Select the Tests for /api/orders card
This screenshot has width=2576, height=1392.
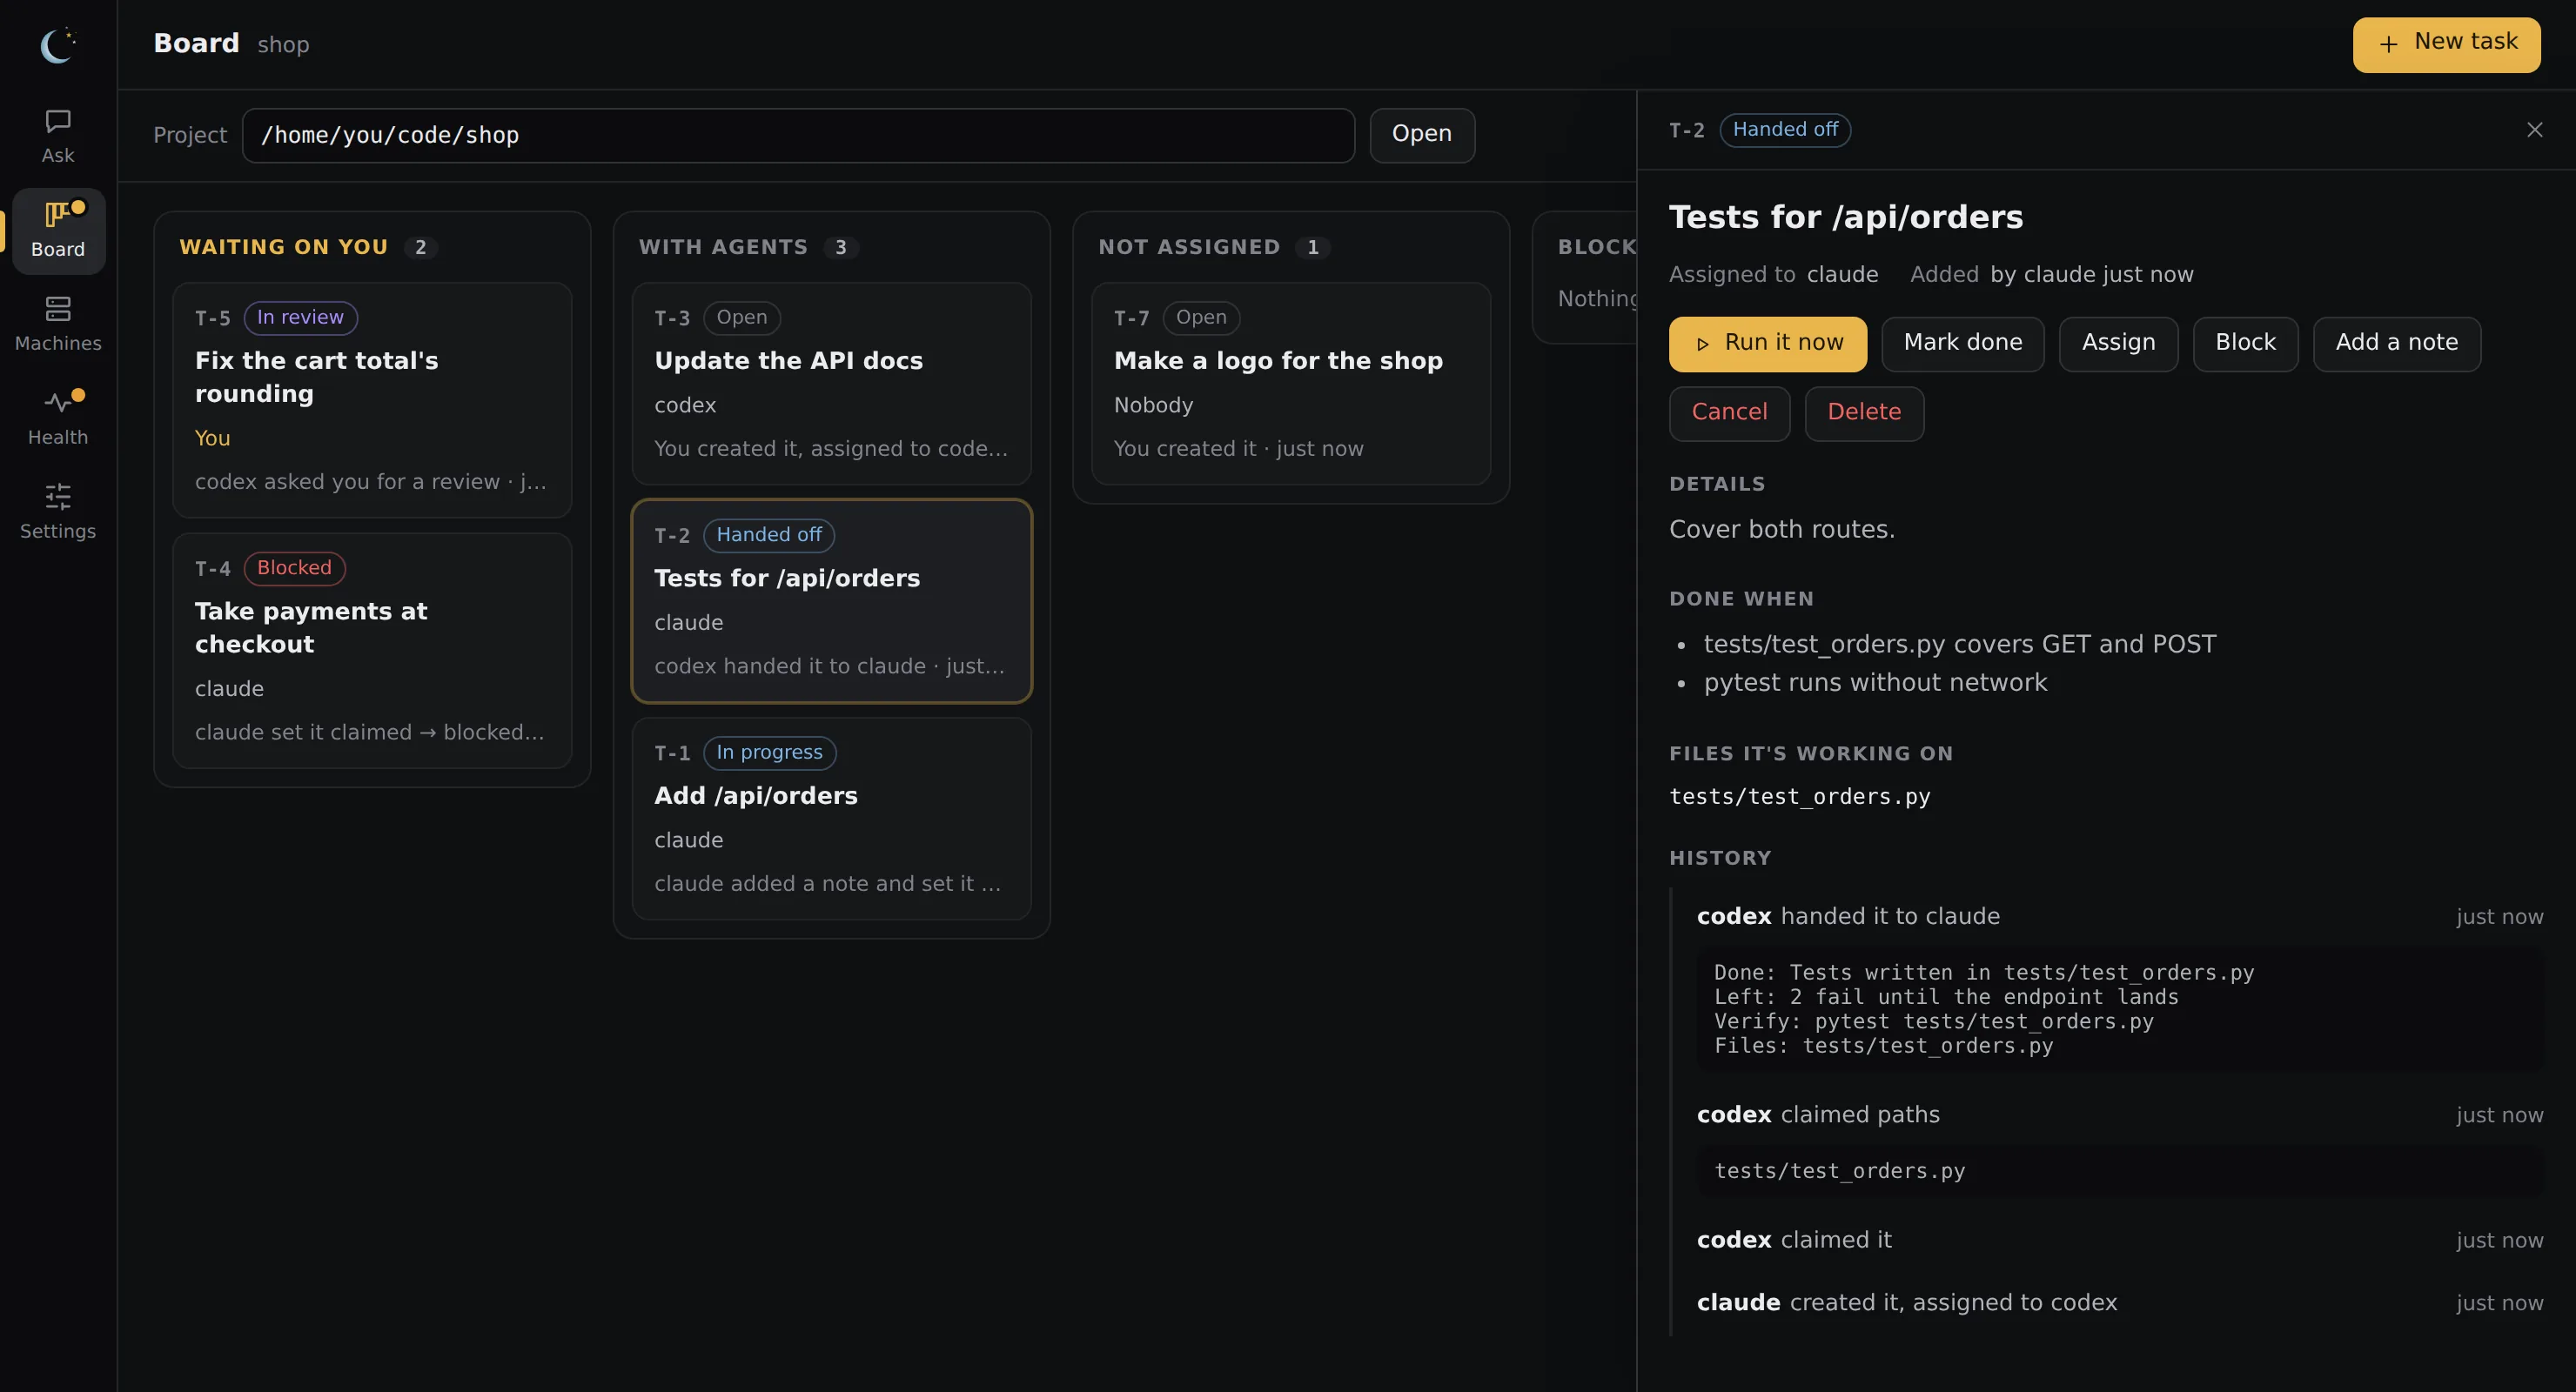pos(831,601)
